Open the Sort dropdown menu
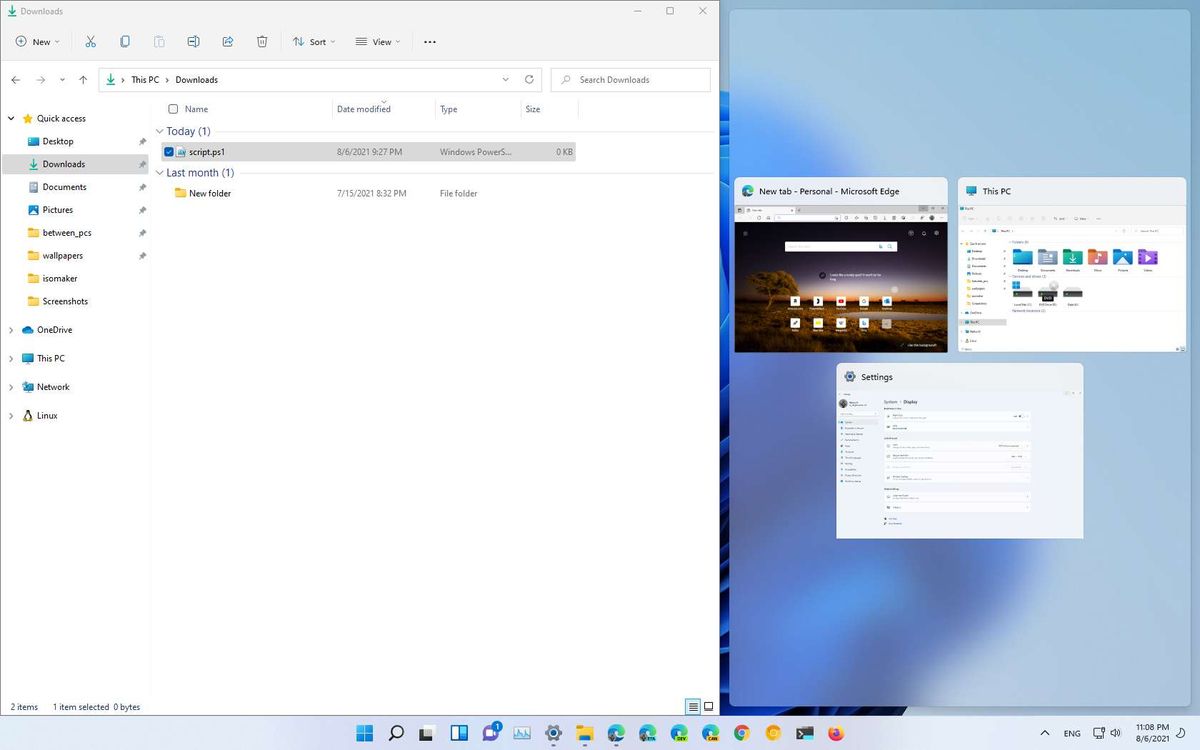 [314, 41]
